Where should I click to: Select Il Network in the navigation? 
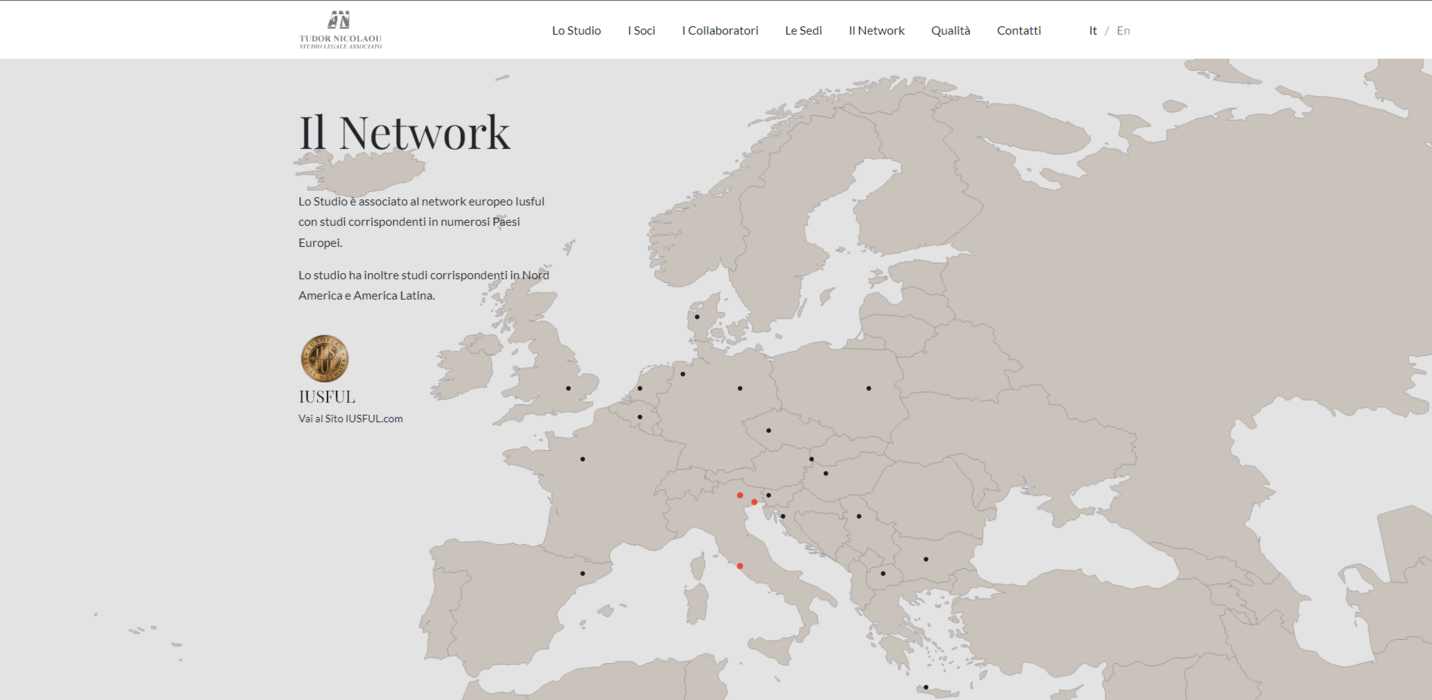tap(876, 31)
